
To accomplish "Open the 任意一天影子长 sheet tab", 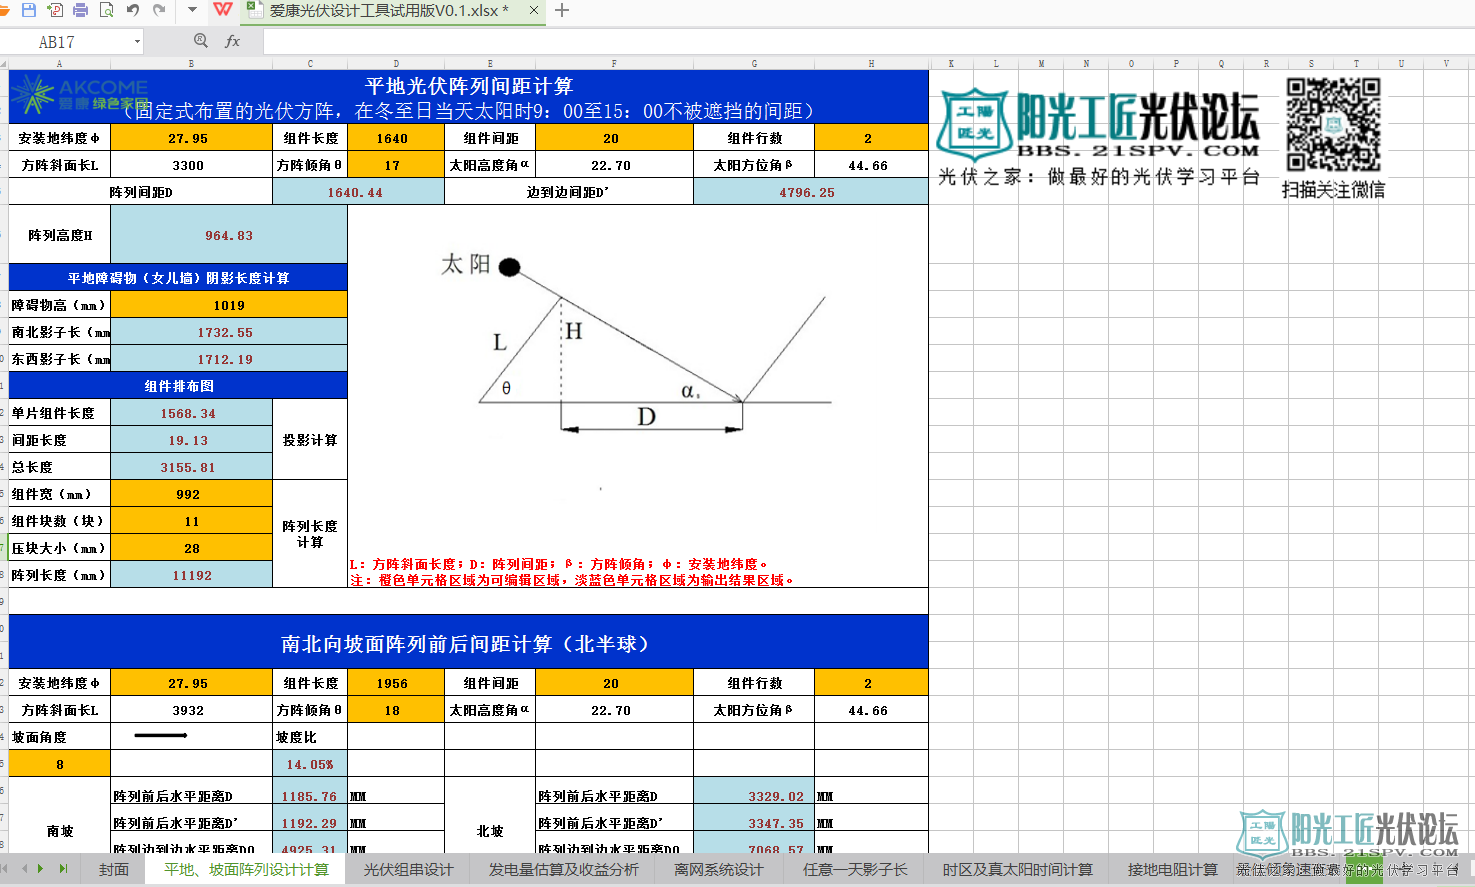I will click(855, 870).
